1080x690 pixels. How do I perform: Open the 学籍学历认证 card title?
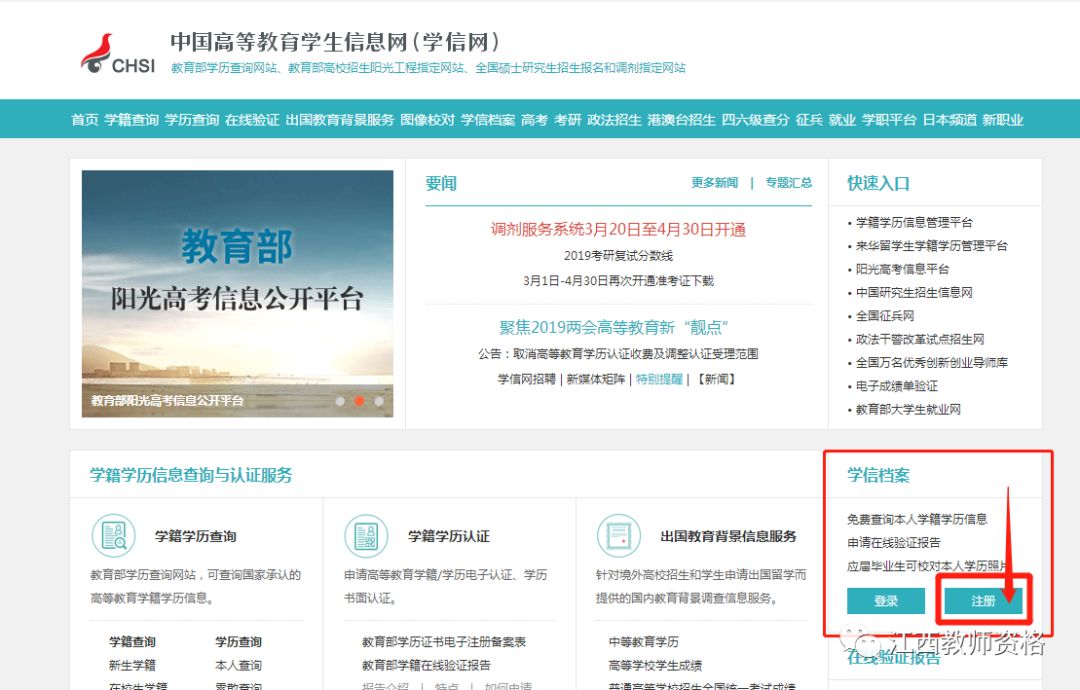[448, 536]
